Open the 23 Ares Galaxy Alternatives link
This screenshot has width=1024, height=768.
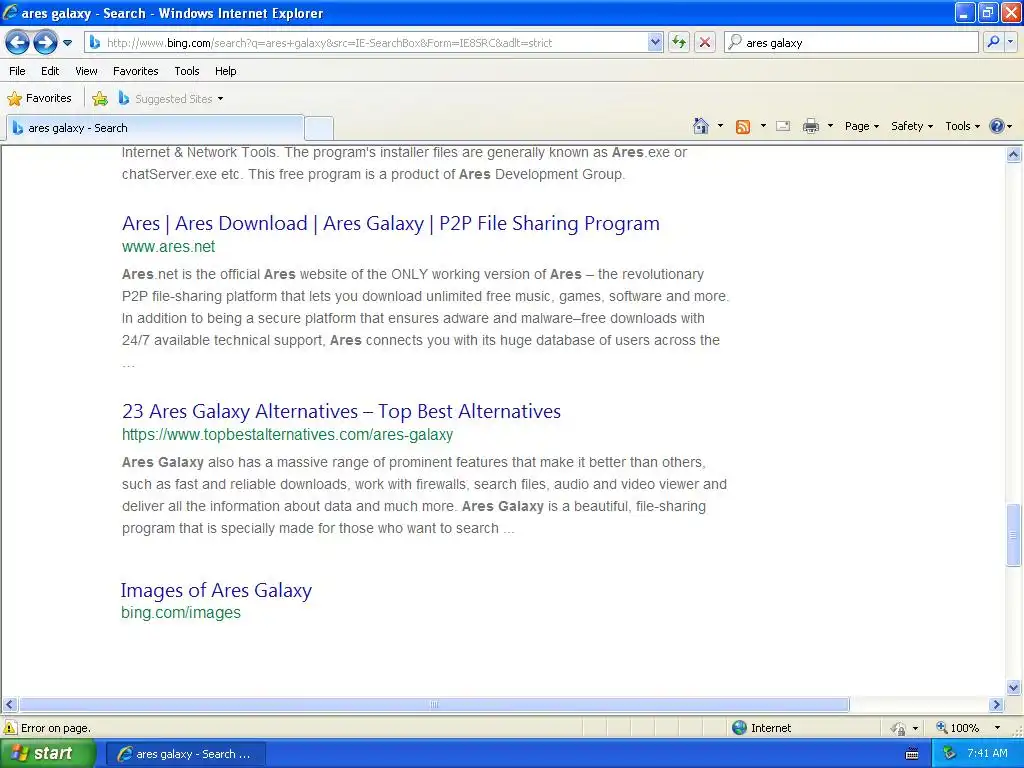342,411
